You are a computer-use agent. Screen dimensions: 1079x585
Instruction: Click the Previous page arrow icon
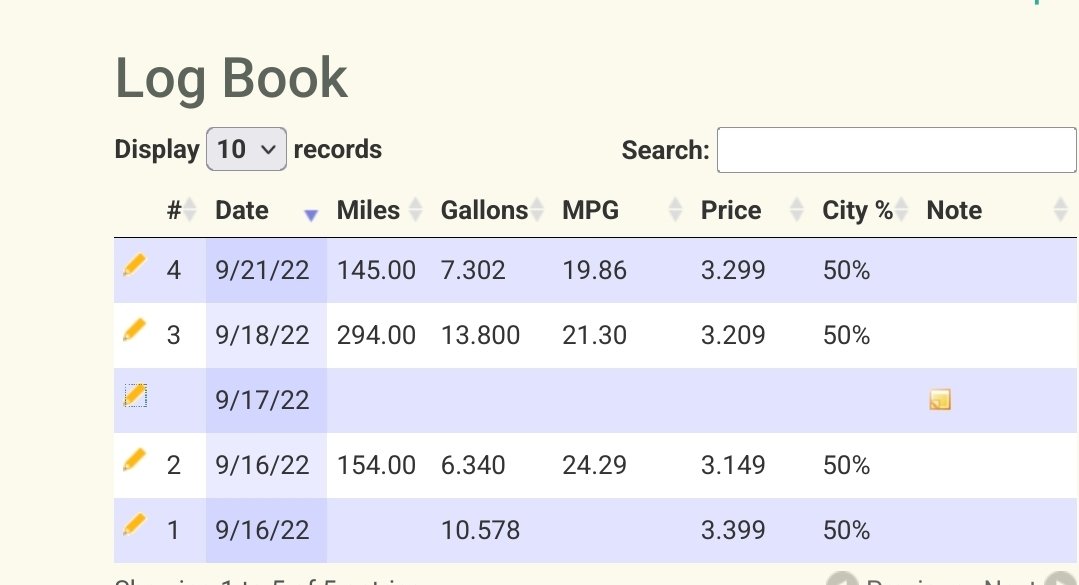tap(842, 579)
